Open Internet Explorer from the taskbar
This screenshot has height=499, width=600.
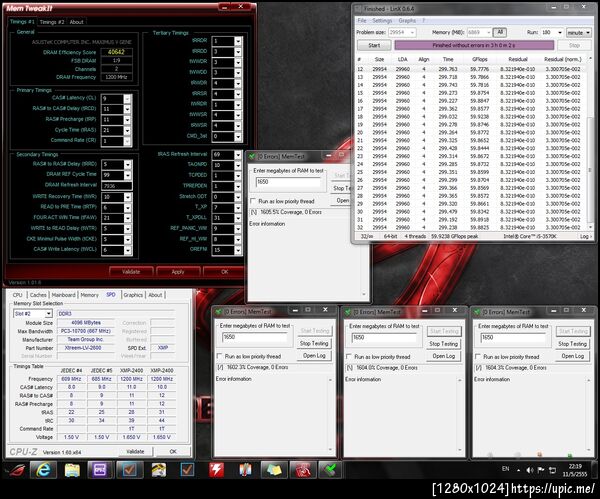[x=43, y=470]
